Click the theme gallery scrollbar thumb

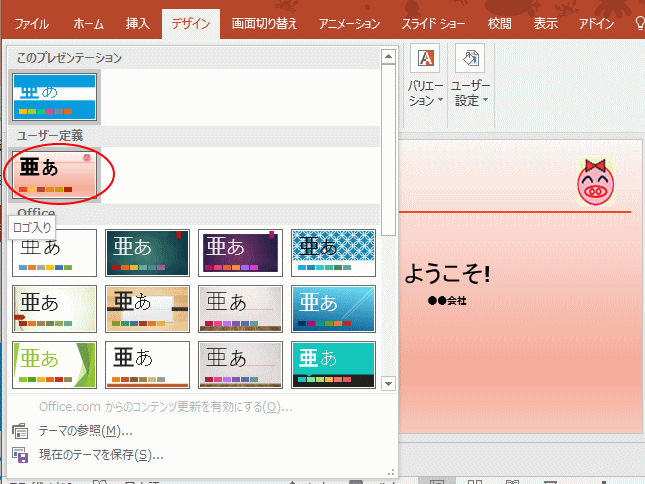coord(388,150)
